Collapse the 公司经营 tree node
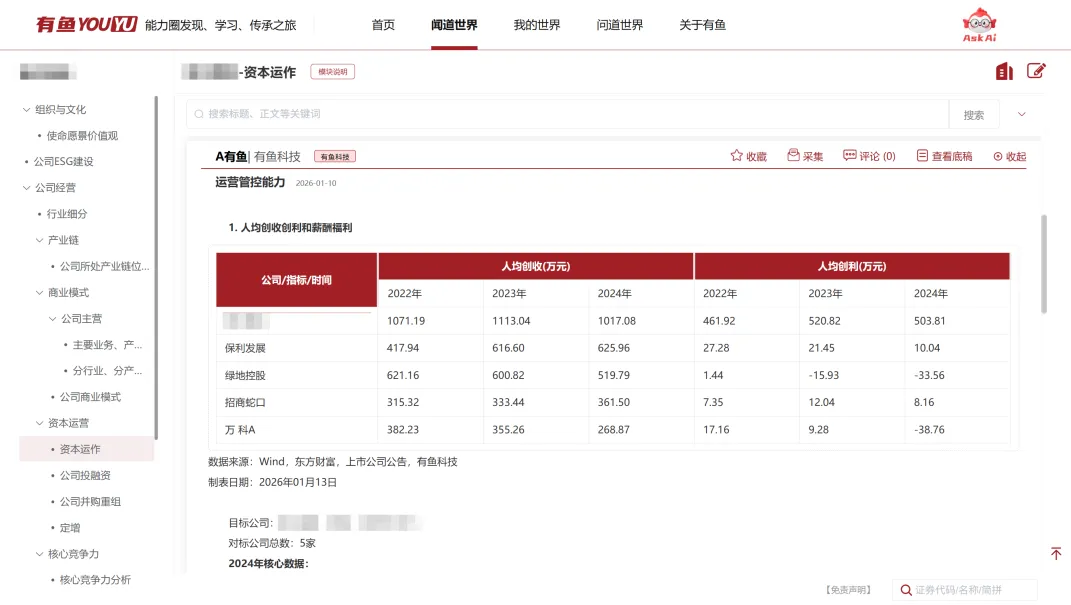1071x605 pixels. [26, 188]
